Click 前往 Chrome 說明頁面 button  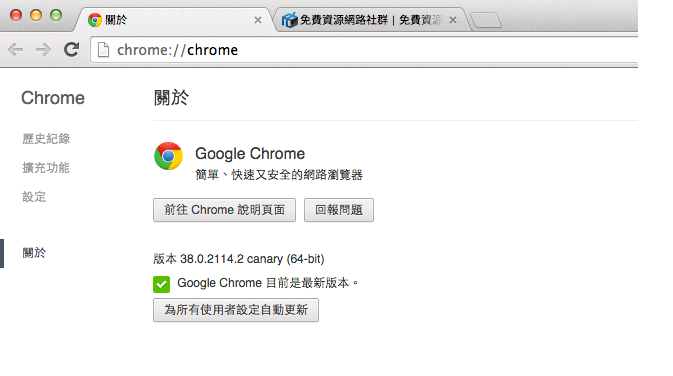click(x=224, y=210)
